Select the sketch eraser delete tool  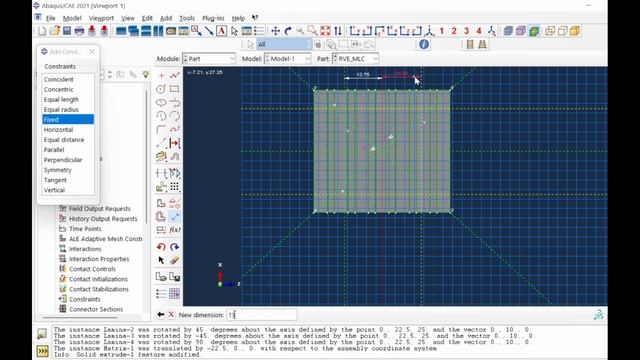point(175,260)
